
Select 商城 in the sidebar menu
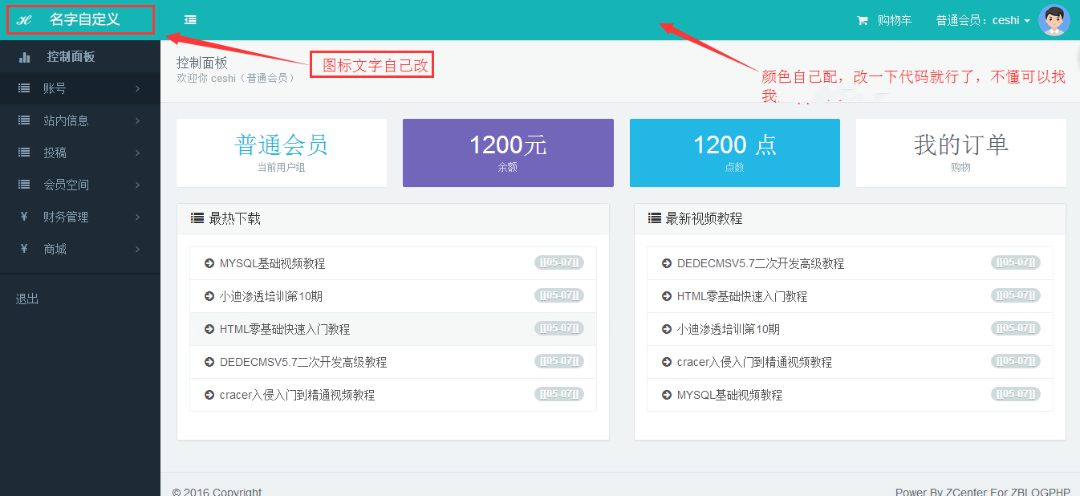(x=55, y=249)
